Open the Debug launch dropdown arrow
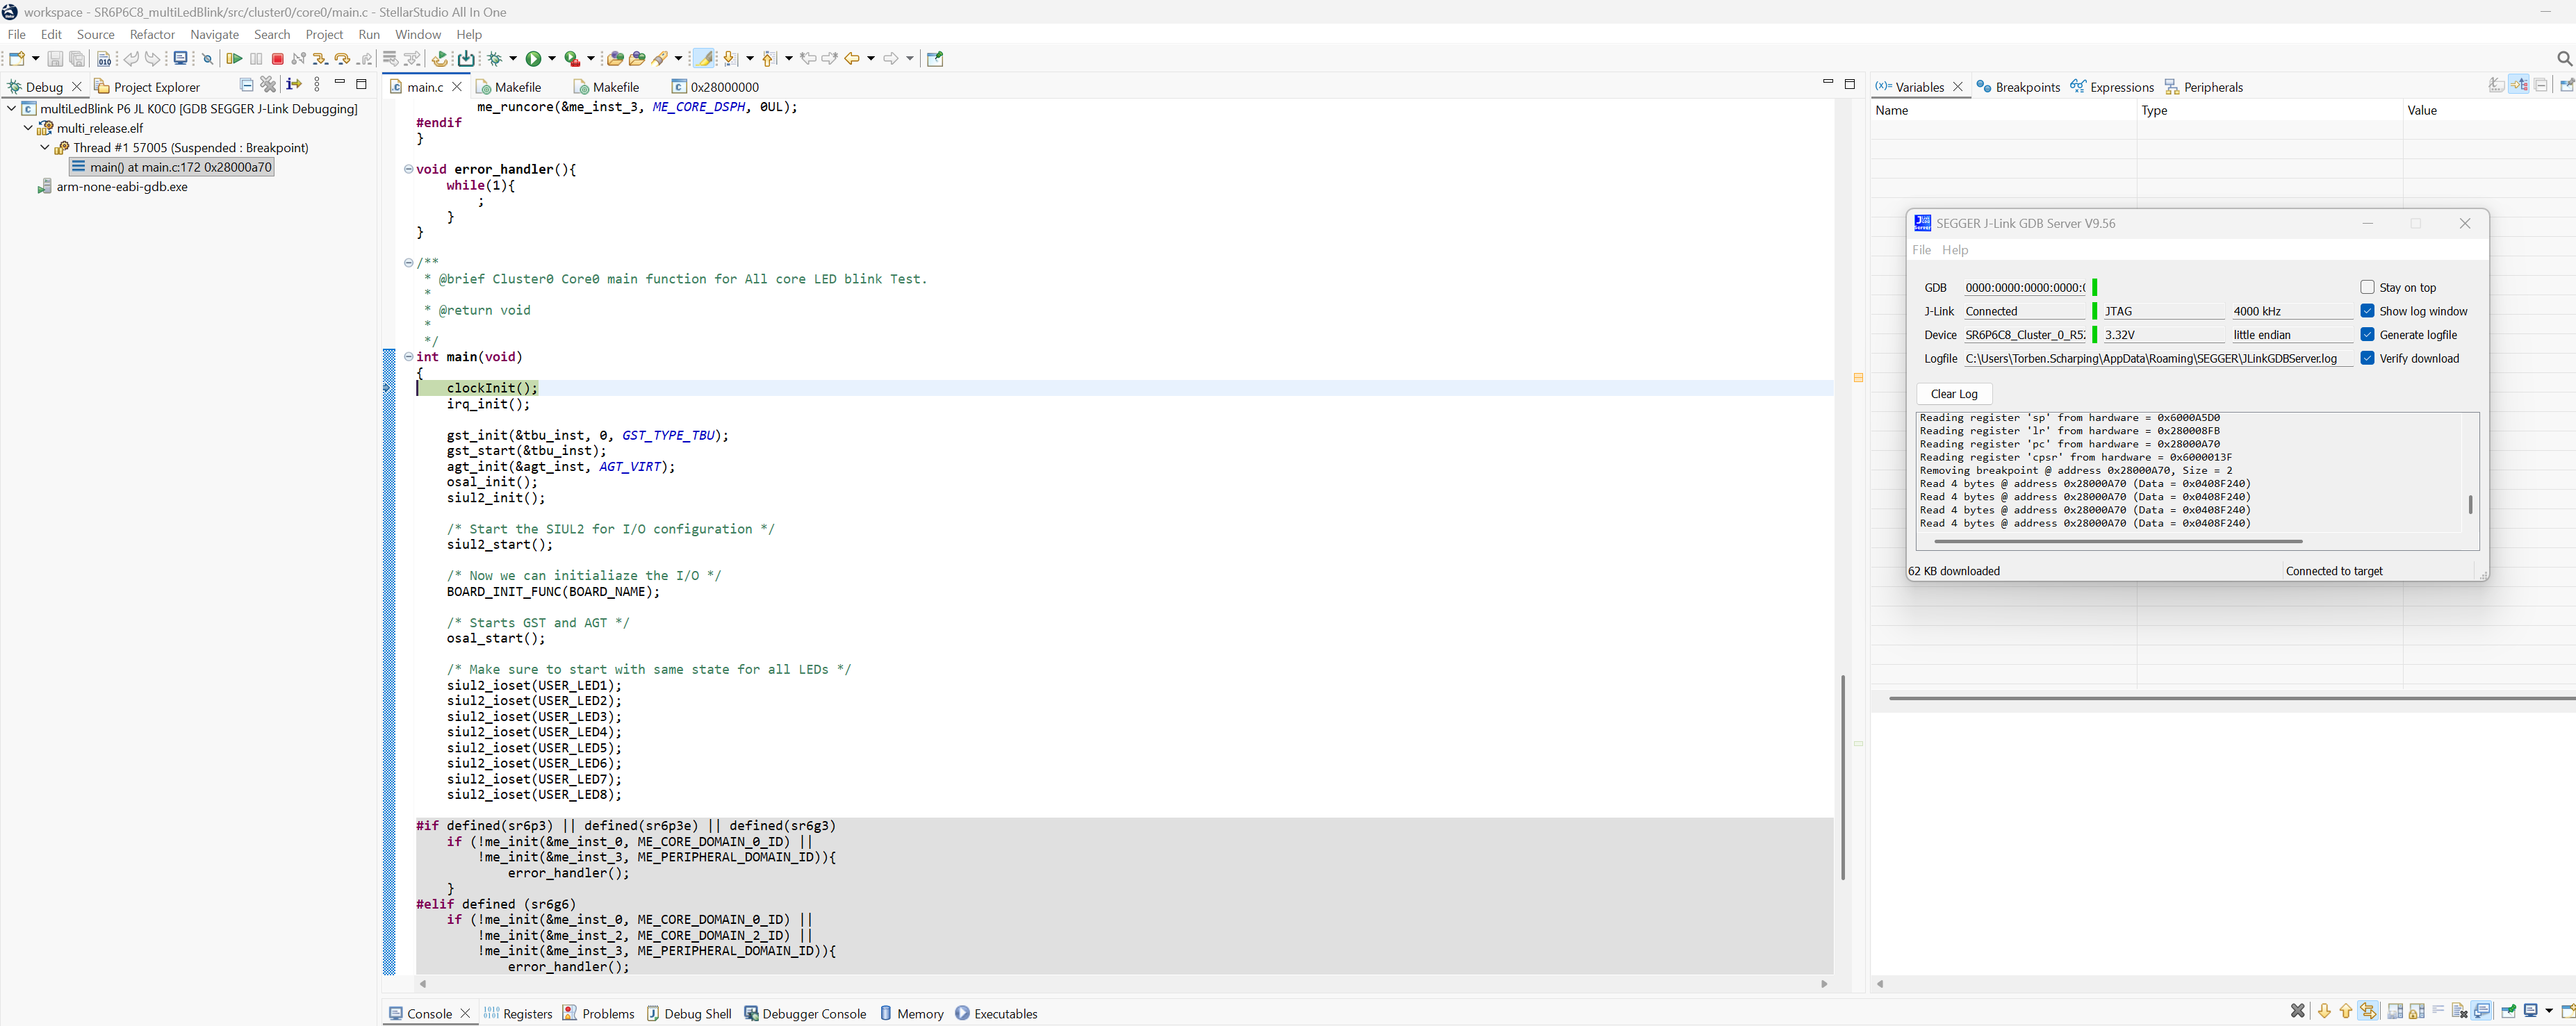The width and height of the screenshot is (2576, 1026). click(514, 59)
